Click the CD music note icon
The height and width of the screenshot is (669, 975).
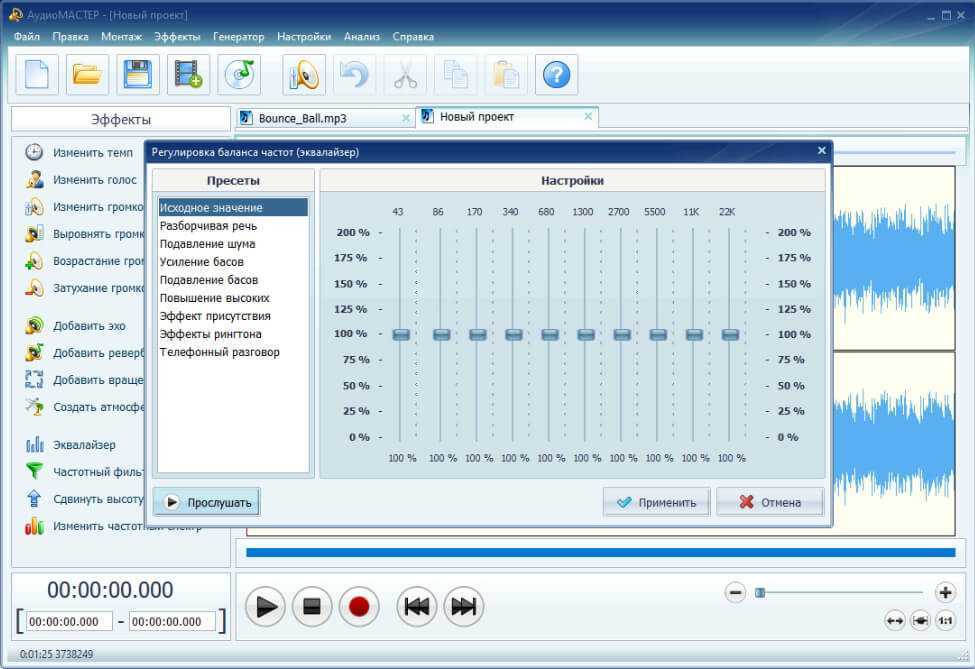tap(240, 75)
